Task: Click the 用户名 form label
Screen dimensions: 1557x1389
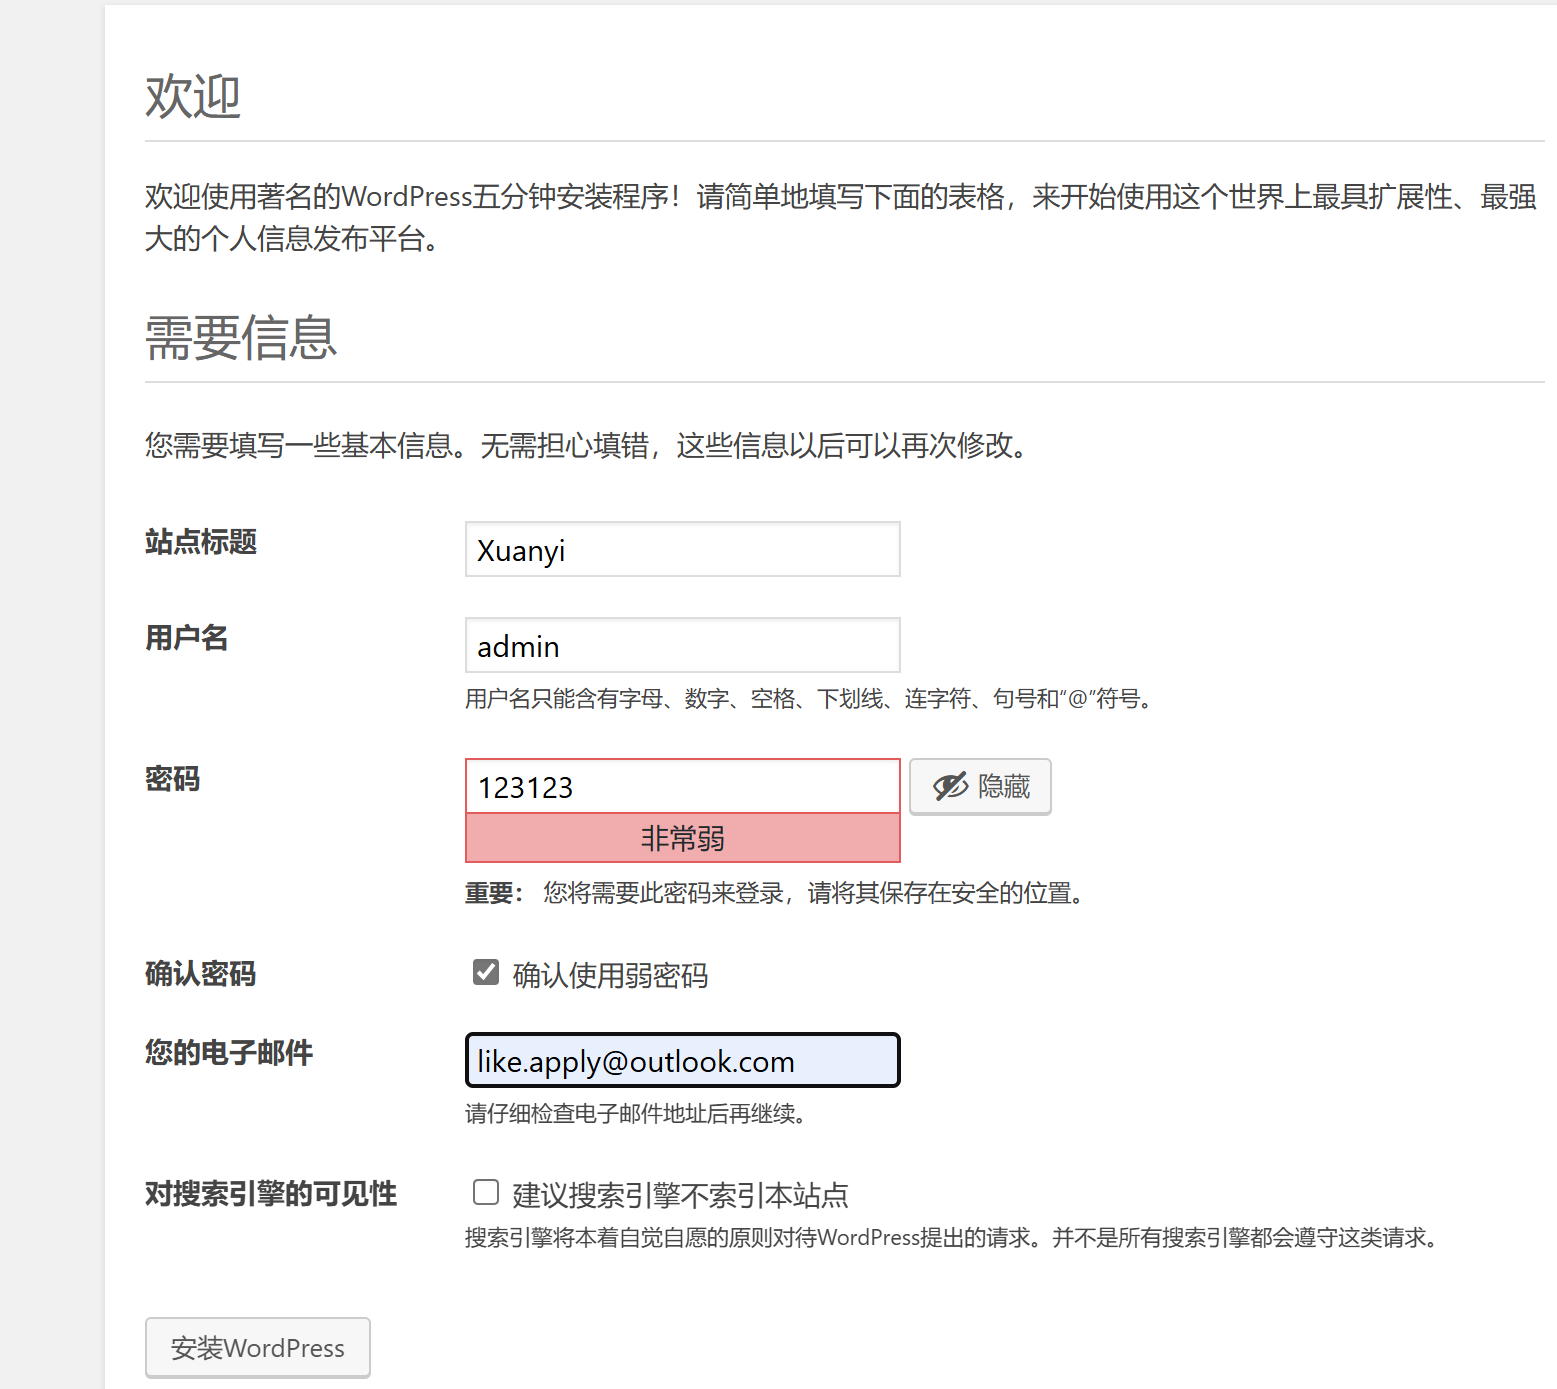Action: tap(187, 638)
